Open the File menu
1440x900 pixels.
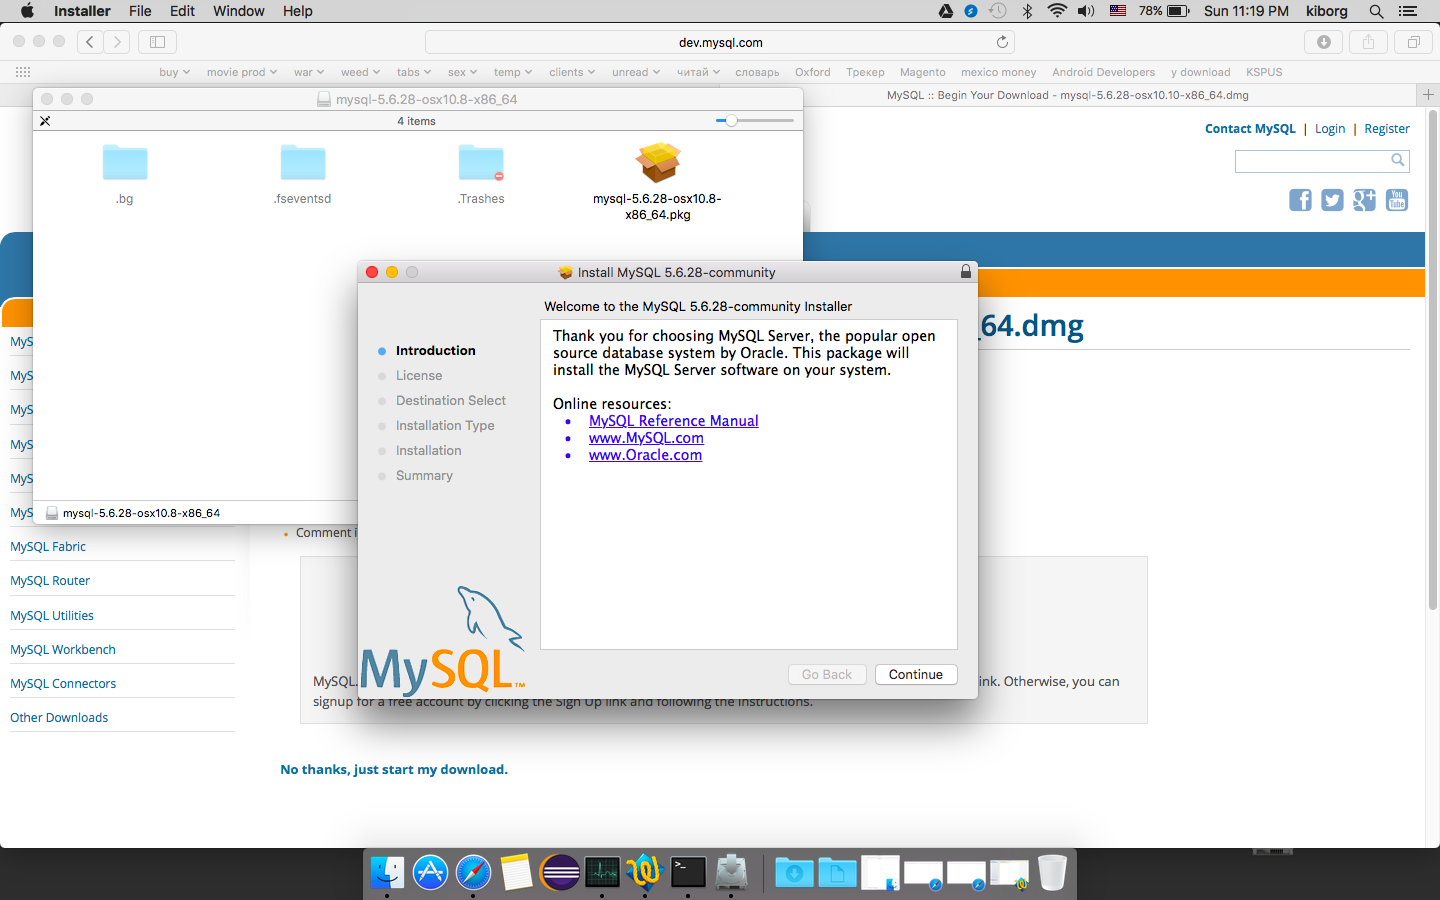click(x=140, y=11)
